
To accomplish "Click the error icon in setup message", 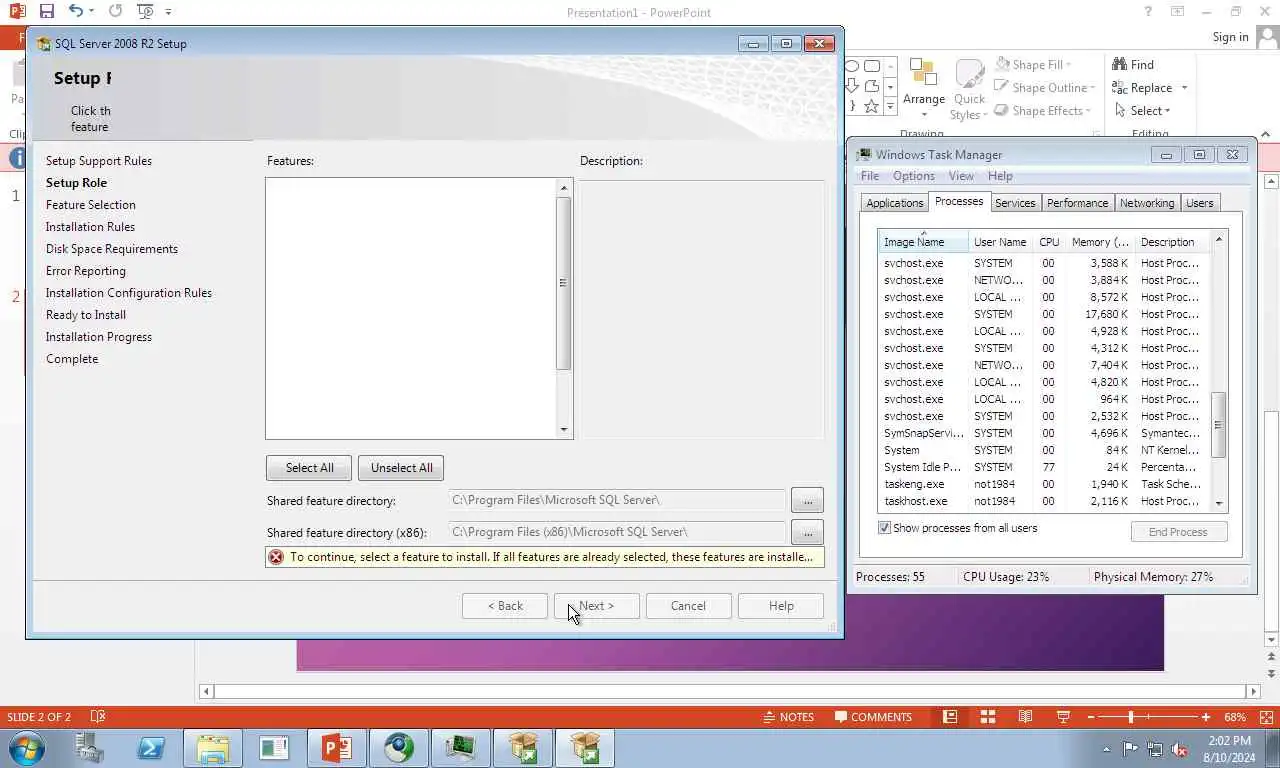I will coord(276,557).
